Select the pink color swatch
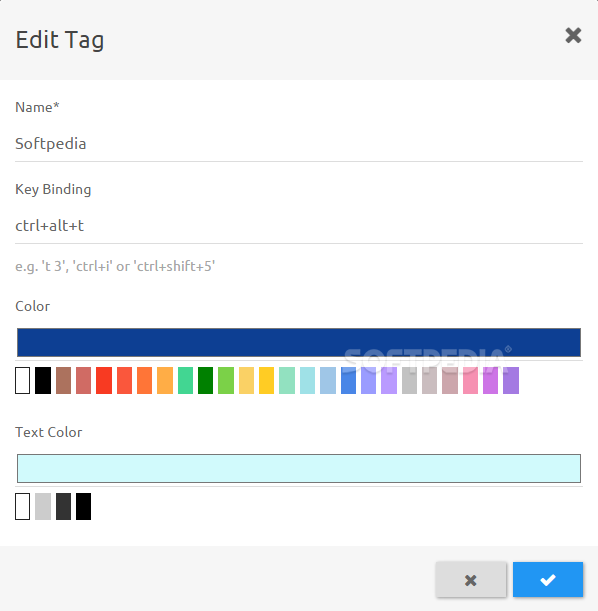Viewport: 598px width, 611px height. point(470,380)
